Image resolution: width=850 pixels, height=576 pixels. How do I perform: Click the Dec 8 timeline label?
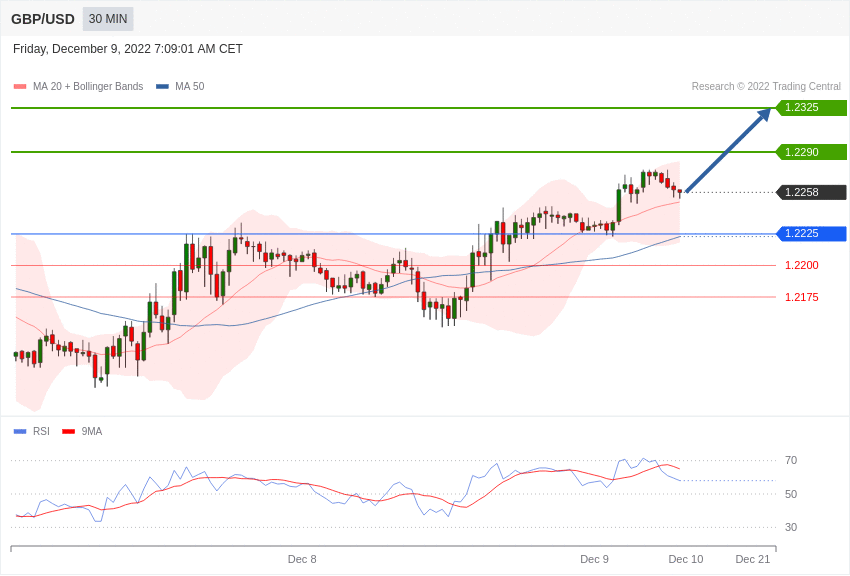pos(302,559)
